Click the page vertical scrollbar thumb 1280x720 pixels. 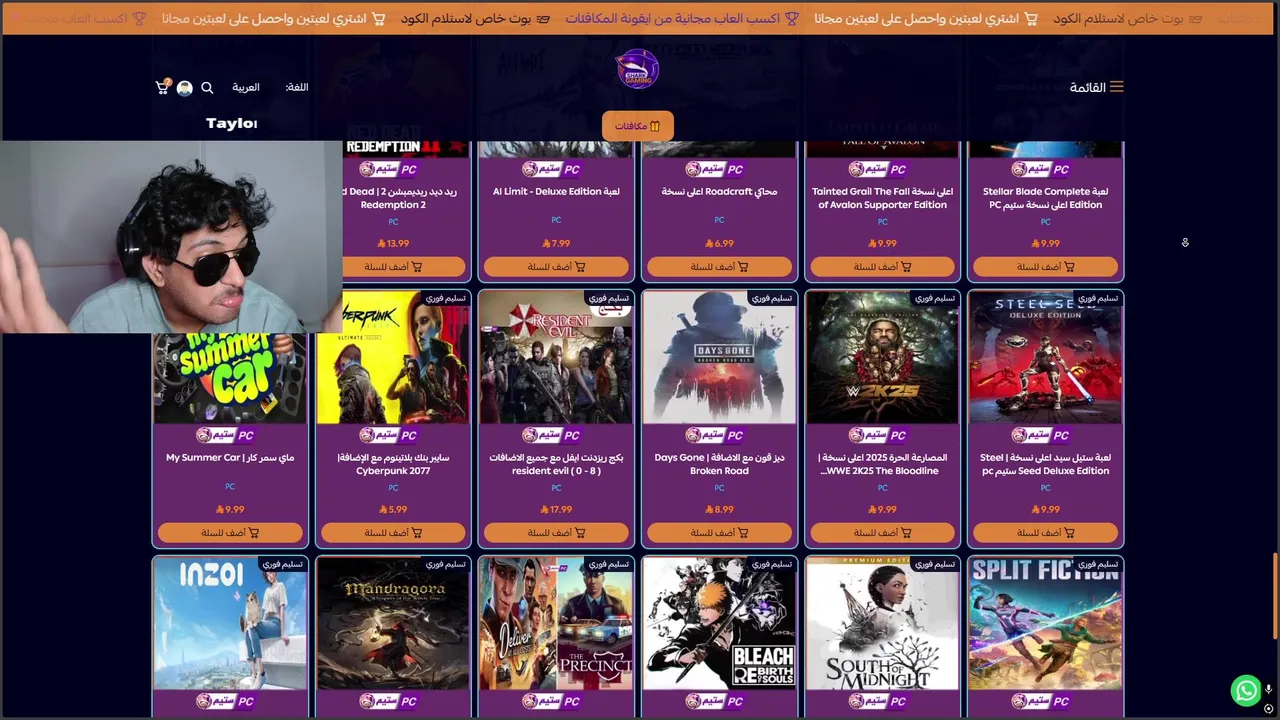coord(1274,596)
